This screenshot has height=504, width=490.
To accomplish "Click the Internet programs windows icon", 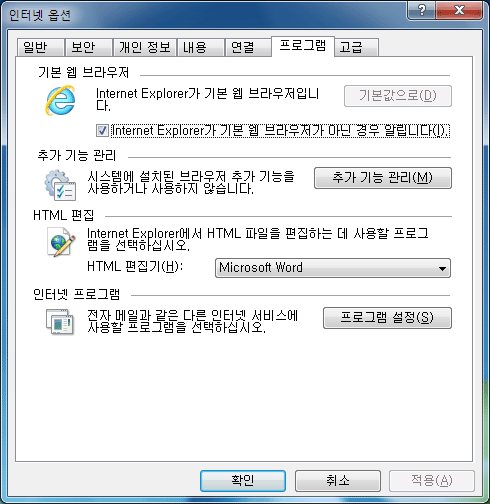I will tap(60, 322).
